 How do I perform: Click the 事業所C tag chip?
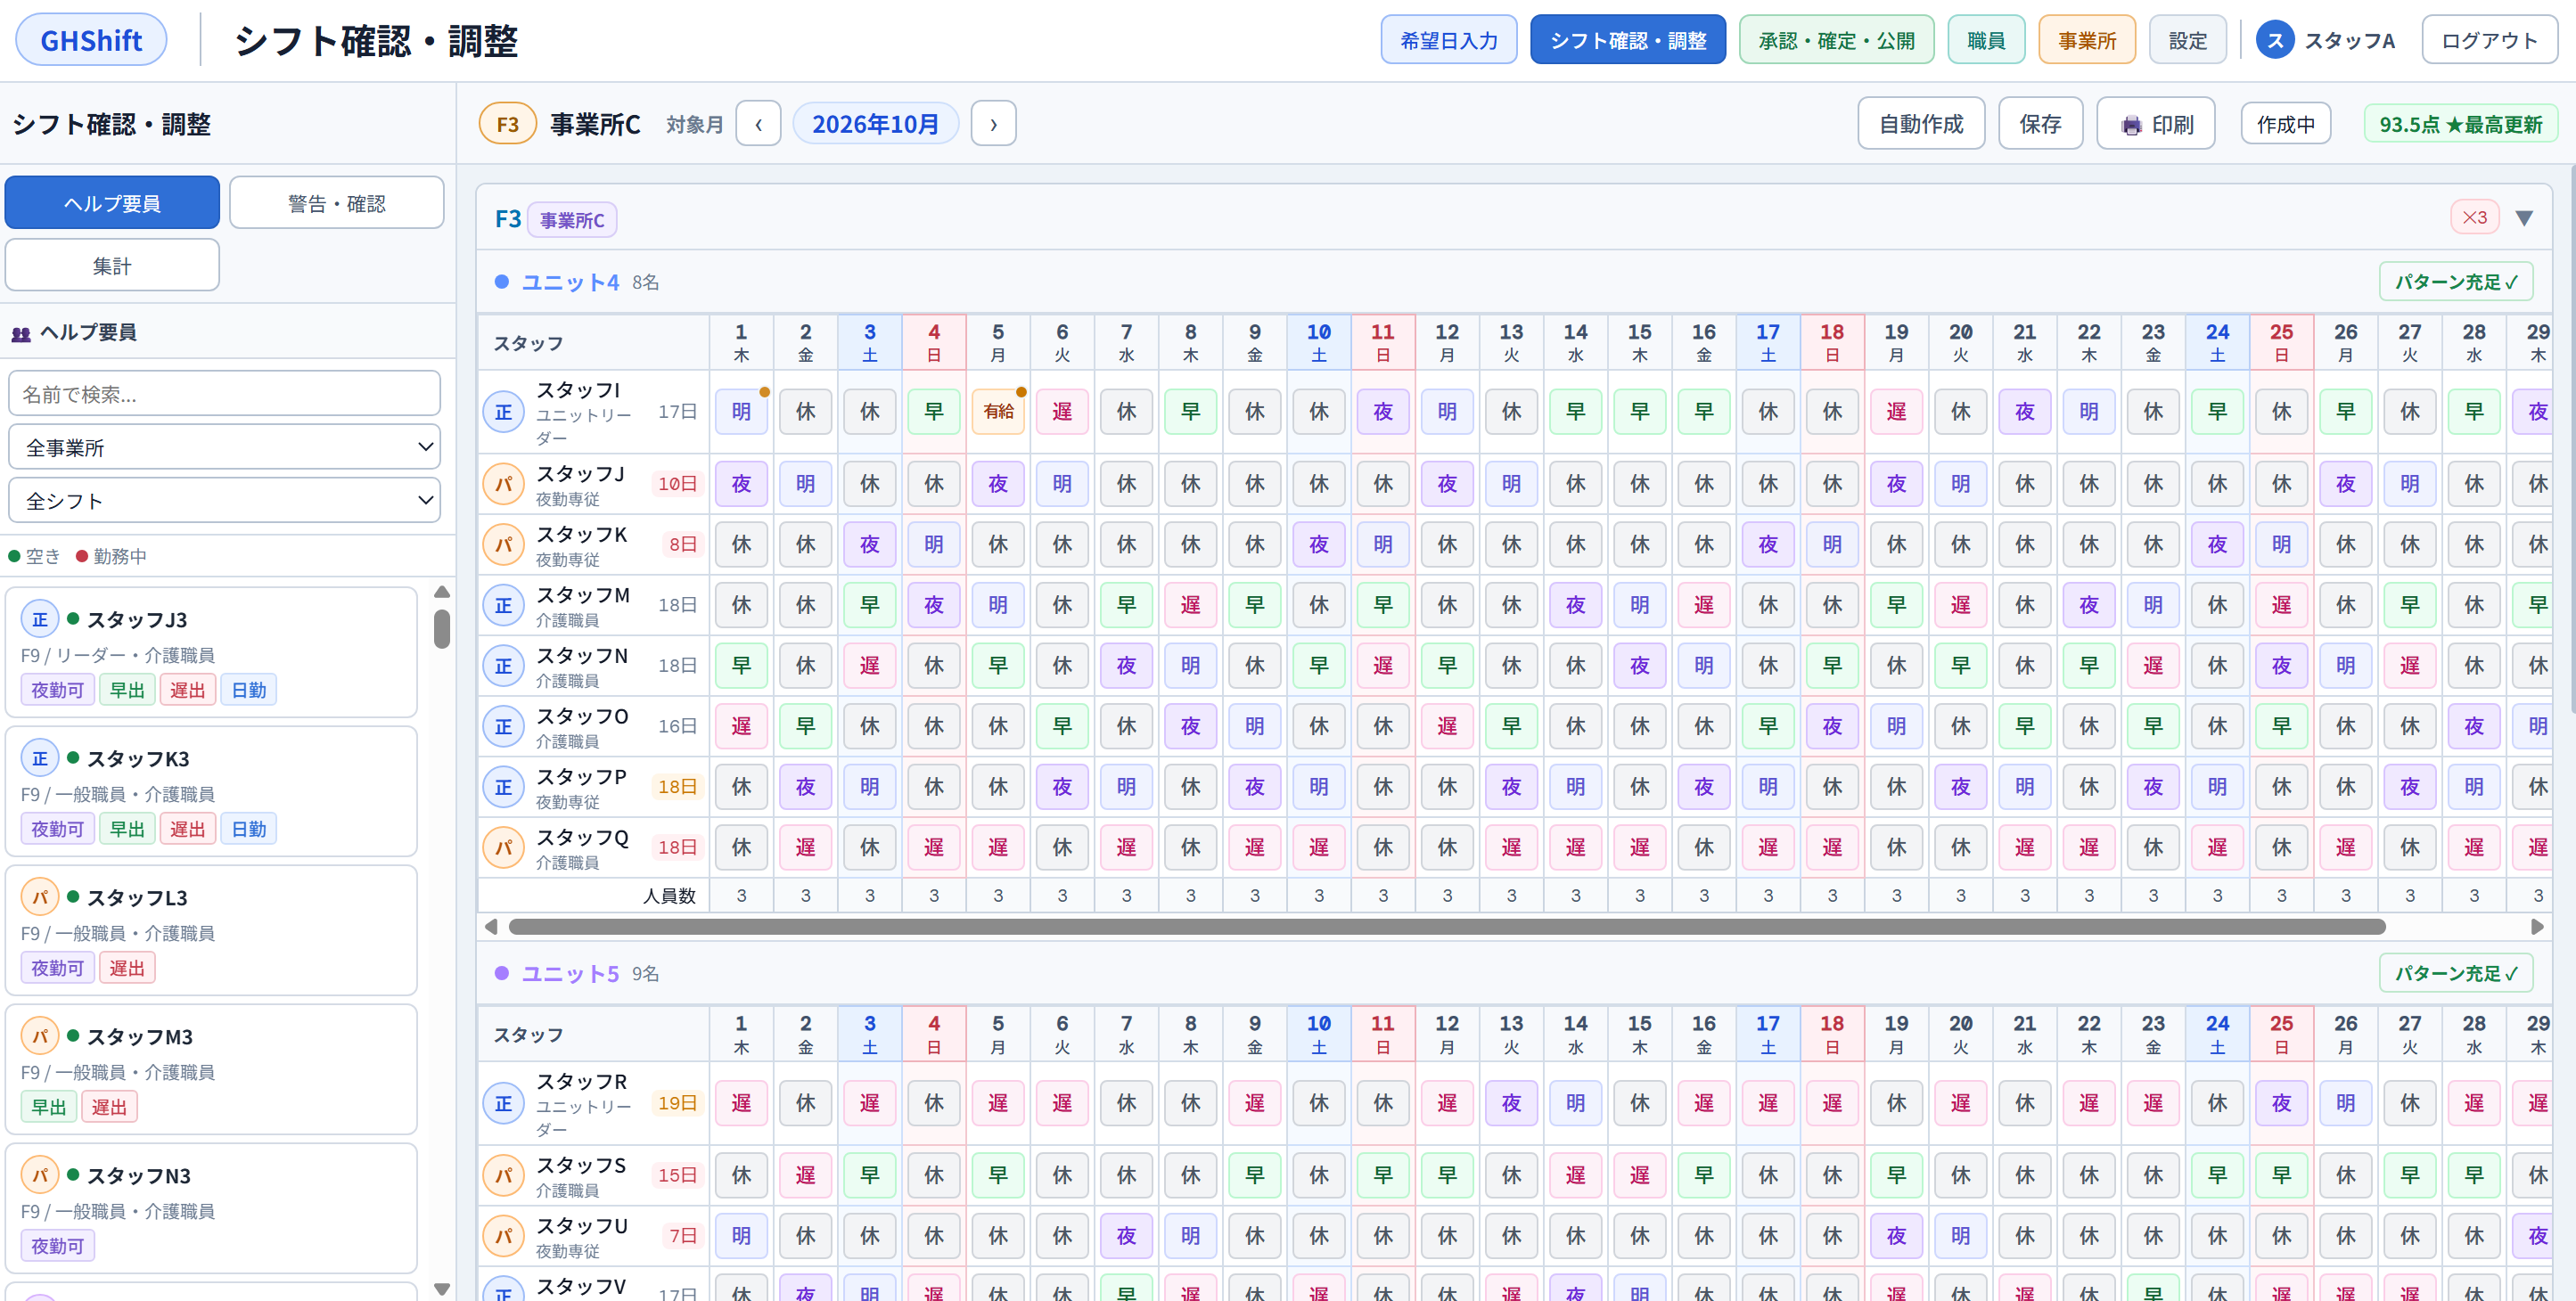coord(572,219)
